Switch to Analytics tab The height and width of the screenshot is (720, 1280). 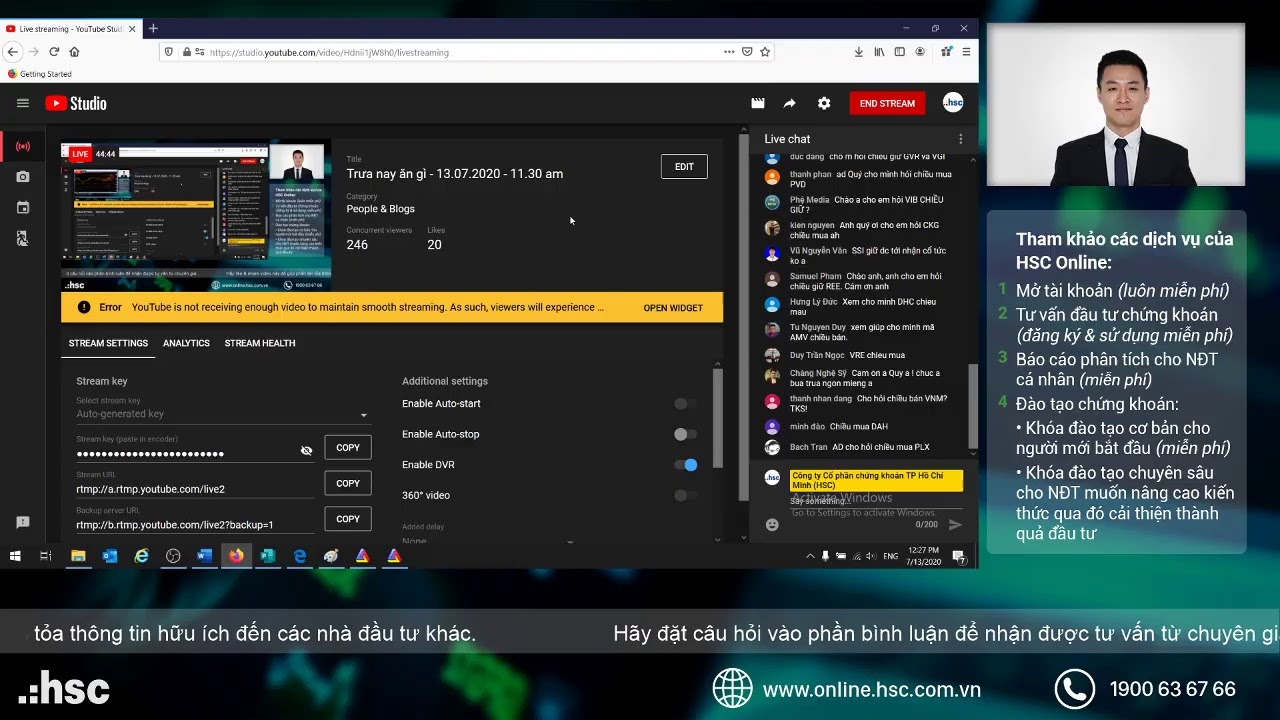[x=186, y=343]
